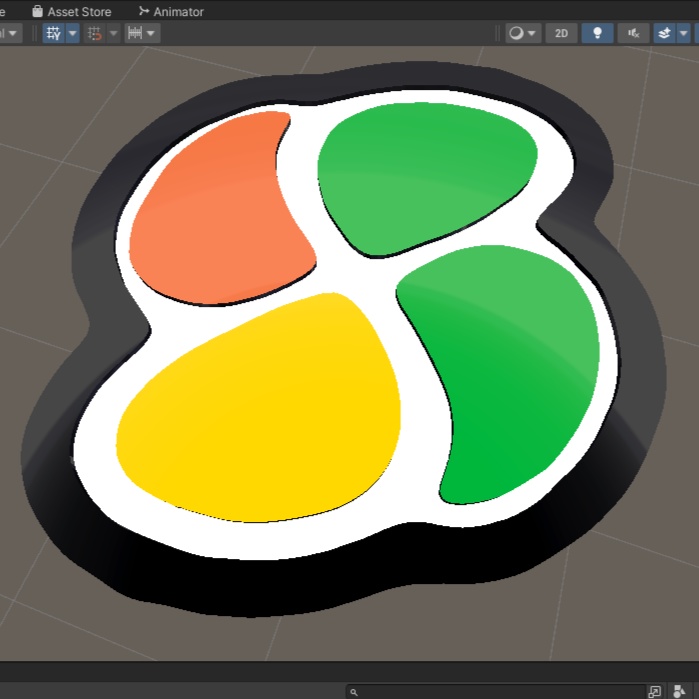Toggle 2D view mode
Image resolution: width=699 pixels, height=699 pixels.
tap(561, 33)
